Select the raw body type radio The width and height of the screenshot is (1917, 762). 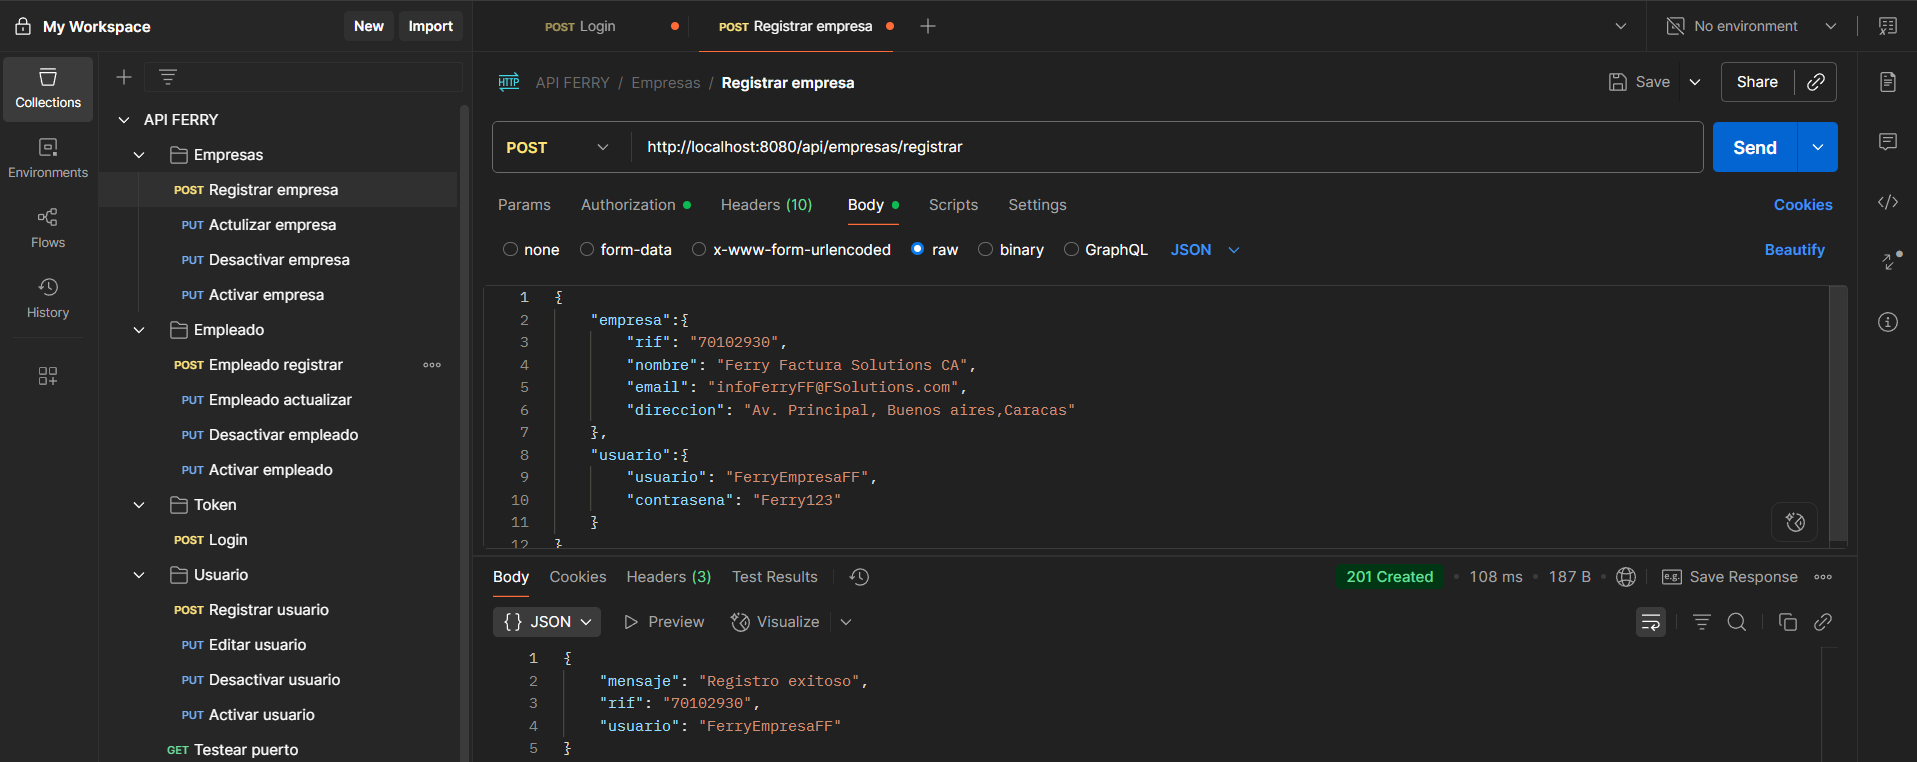(x=918, y=249)
